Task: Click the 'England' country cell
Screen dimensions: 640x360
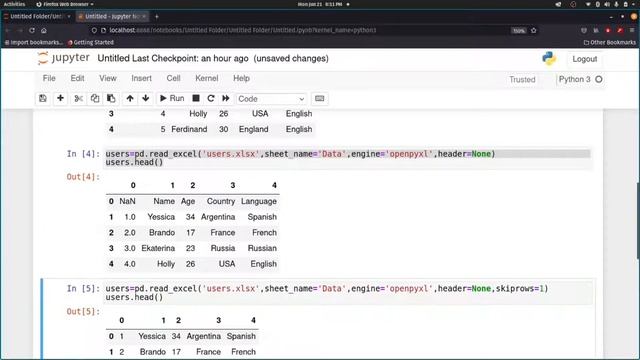Action: point(253,129)
